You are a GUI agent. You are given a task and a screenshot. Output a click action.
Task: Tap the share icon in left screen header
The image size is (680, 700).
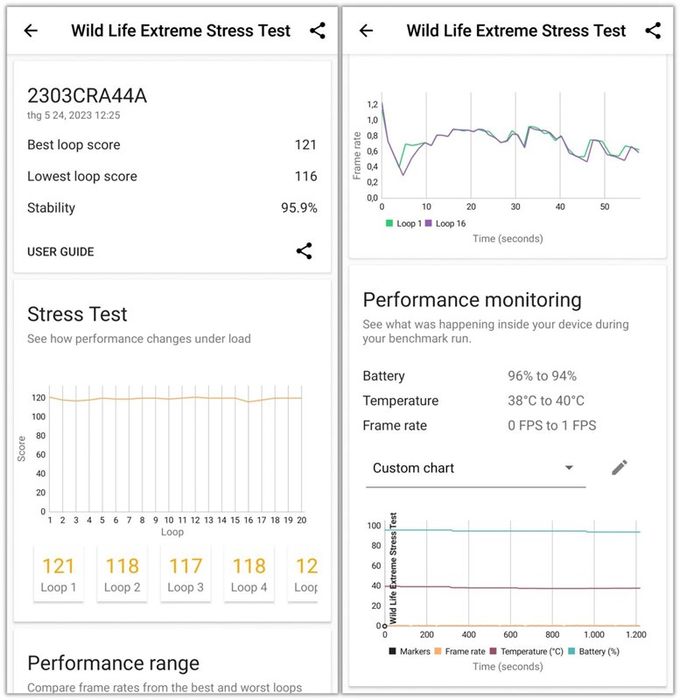317,30
